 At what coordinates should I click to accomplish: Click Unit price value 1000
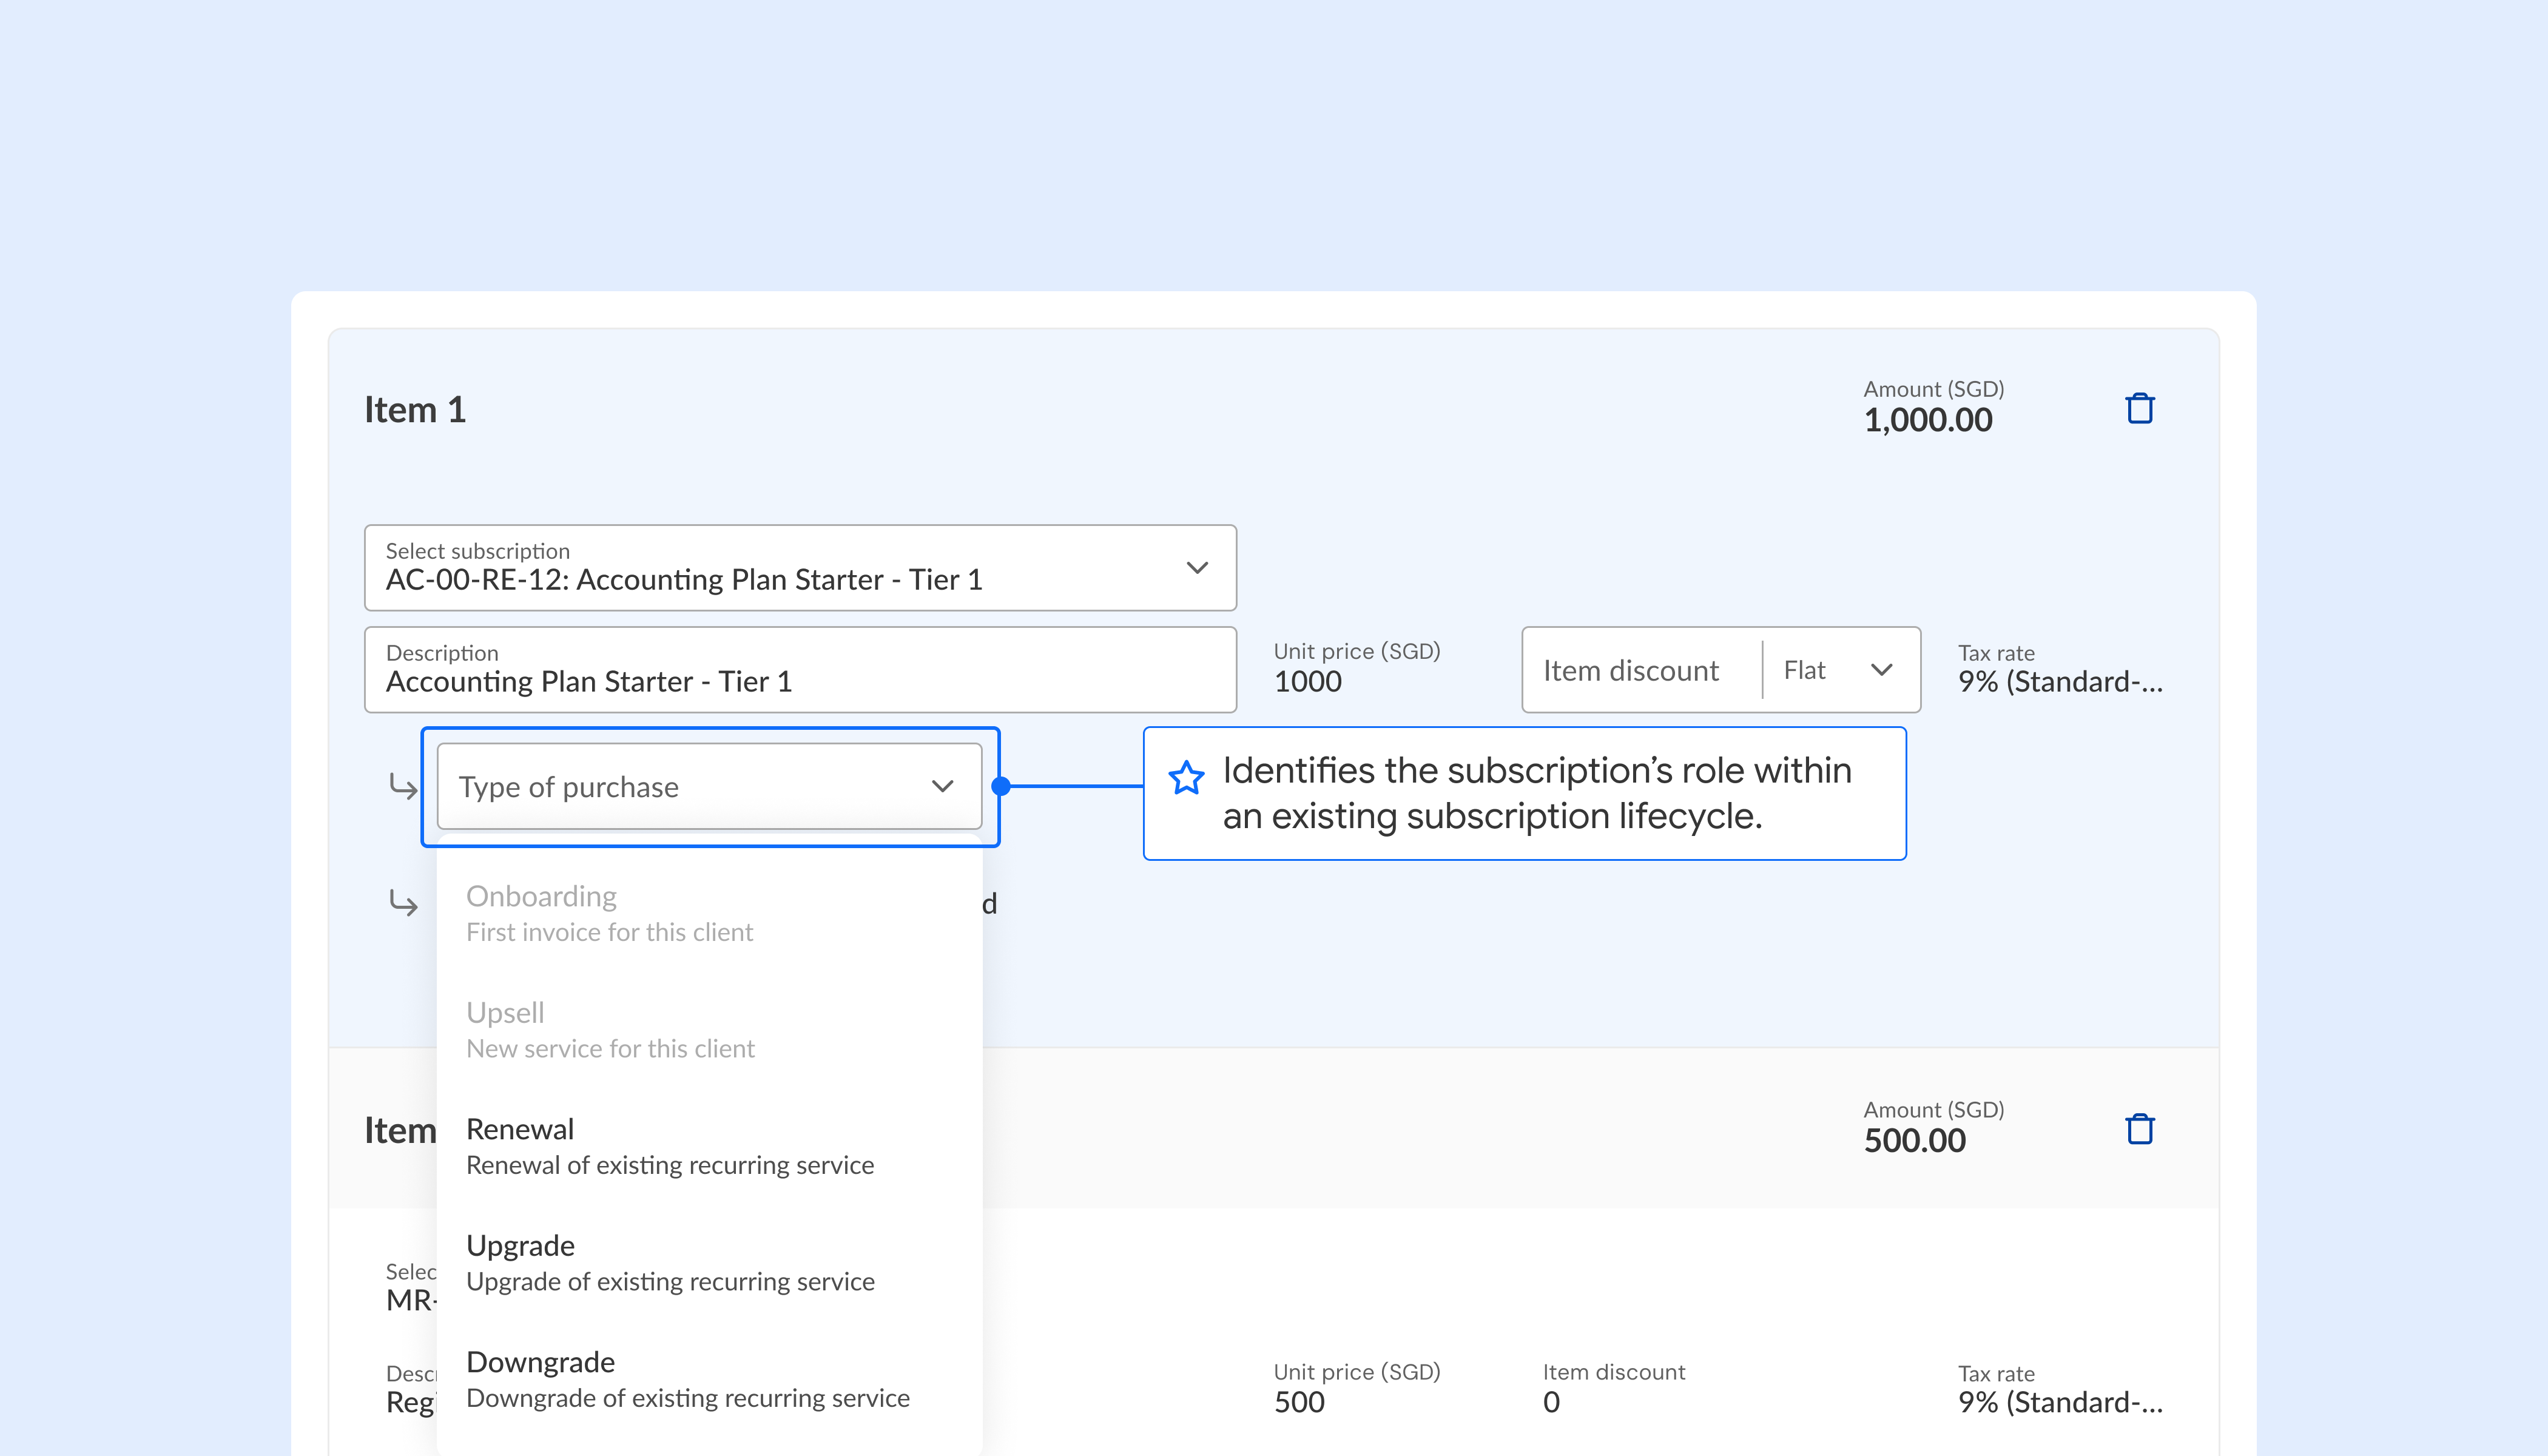tap(1307, 682)
